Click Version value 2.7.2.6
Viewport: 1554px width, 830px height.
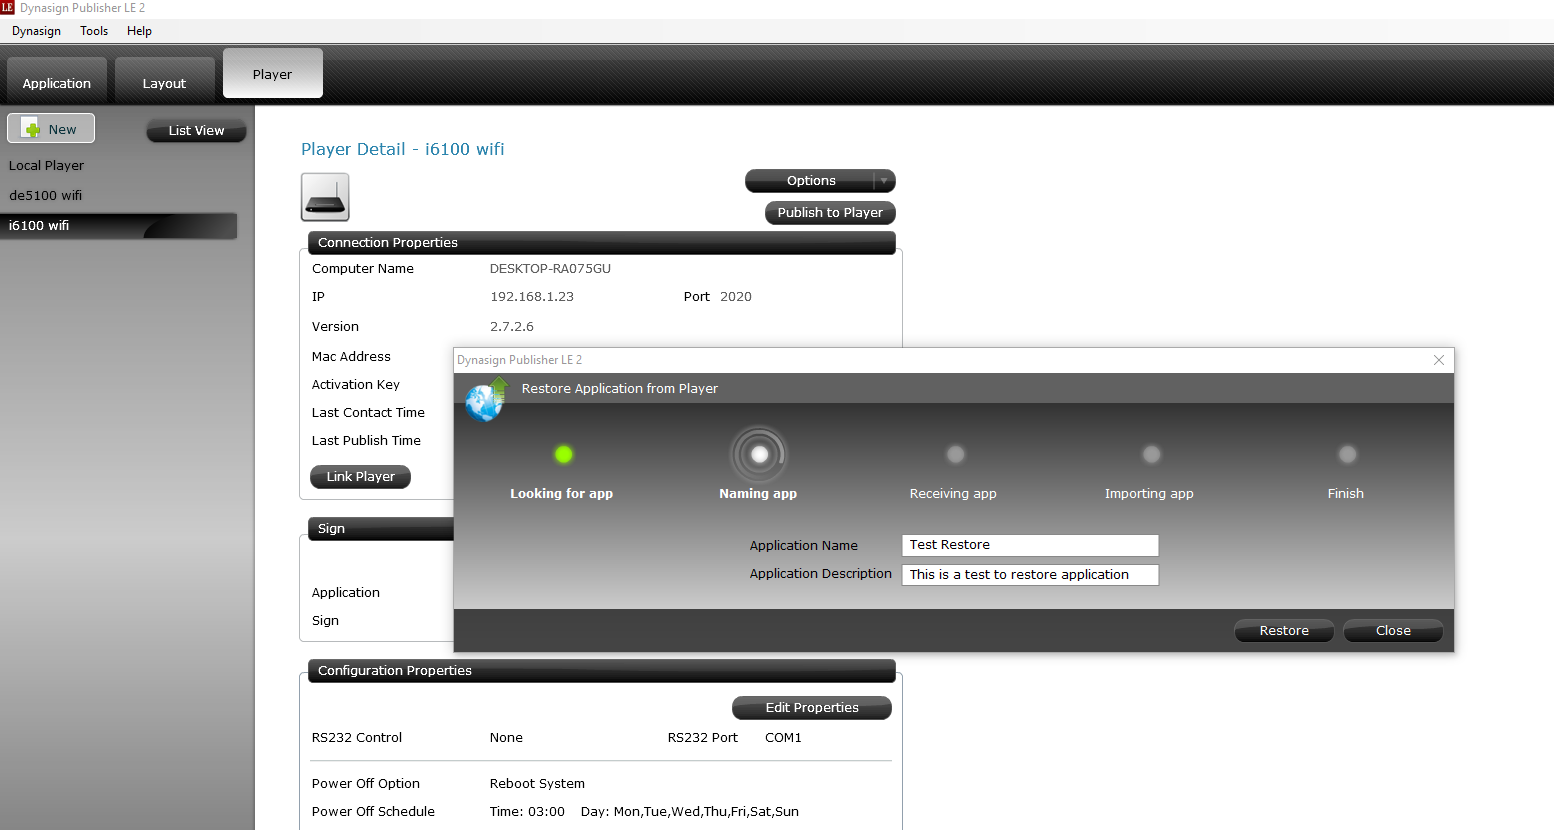(512, 327)
